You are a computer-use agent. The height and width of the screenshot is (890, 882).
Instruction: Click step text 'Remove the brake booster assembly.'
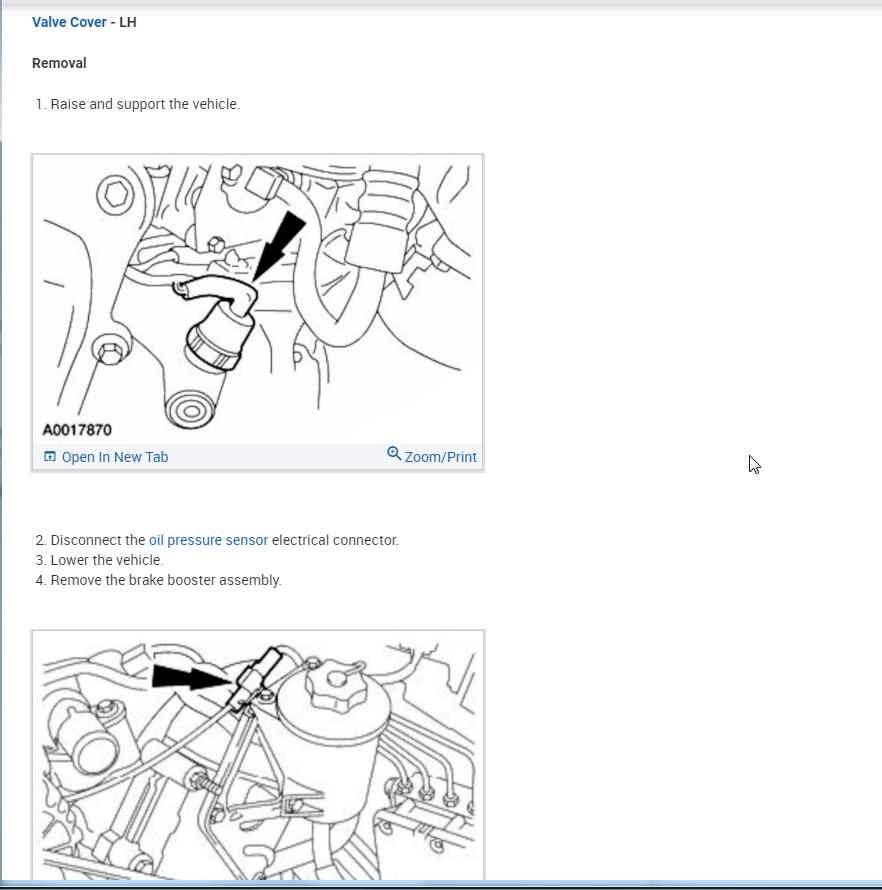[166, 580]
